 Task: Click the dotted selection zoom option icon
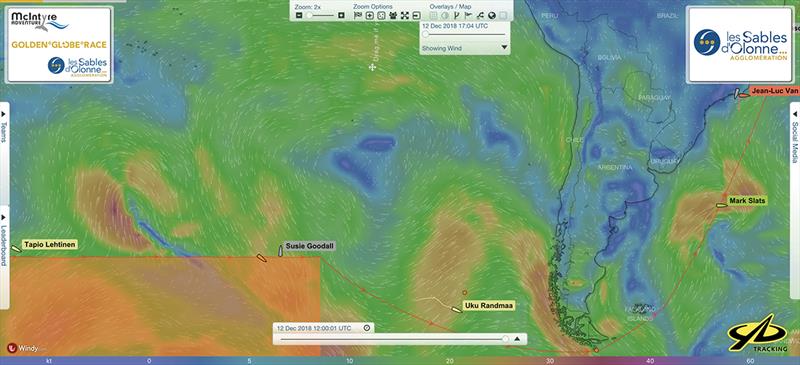click(x=381, y=16)
